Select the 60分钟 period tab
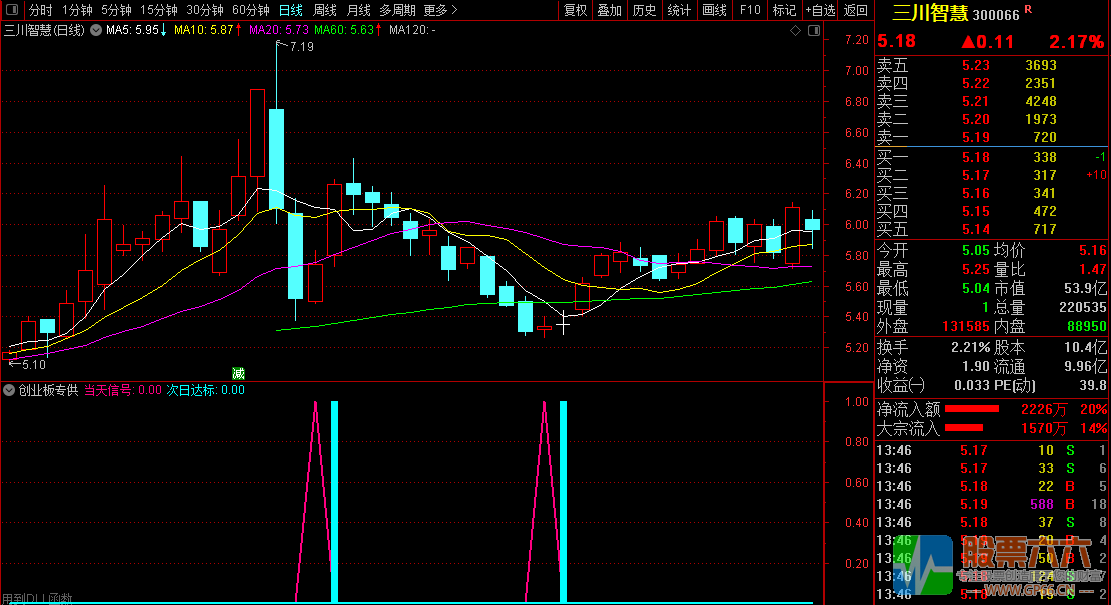Viewport: 1111px width, 605px height. point(250,10)
